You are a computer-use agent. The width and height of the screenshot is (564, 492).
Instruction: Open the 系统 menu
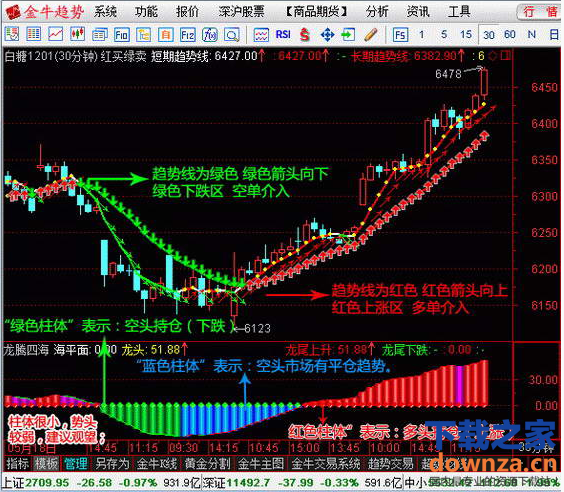pos(105,12)
